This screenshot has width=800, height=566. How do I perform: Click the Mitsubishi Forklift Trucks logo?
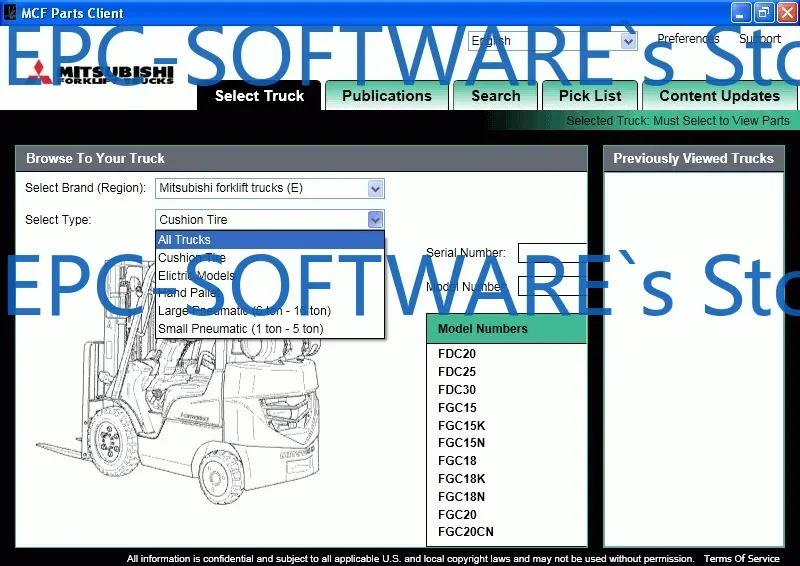click(x=101, y=73)
